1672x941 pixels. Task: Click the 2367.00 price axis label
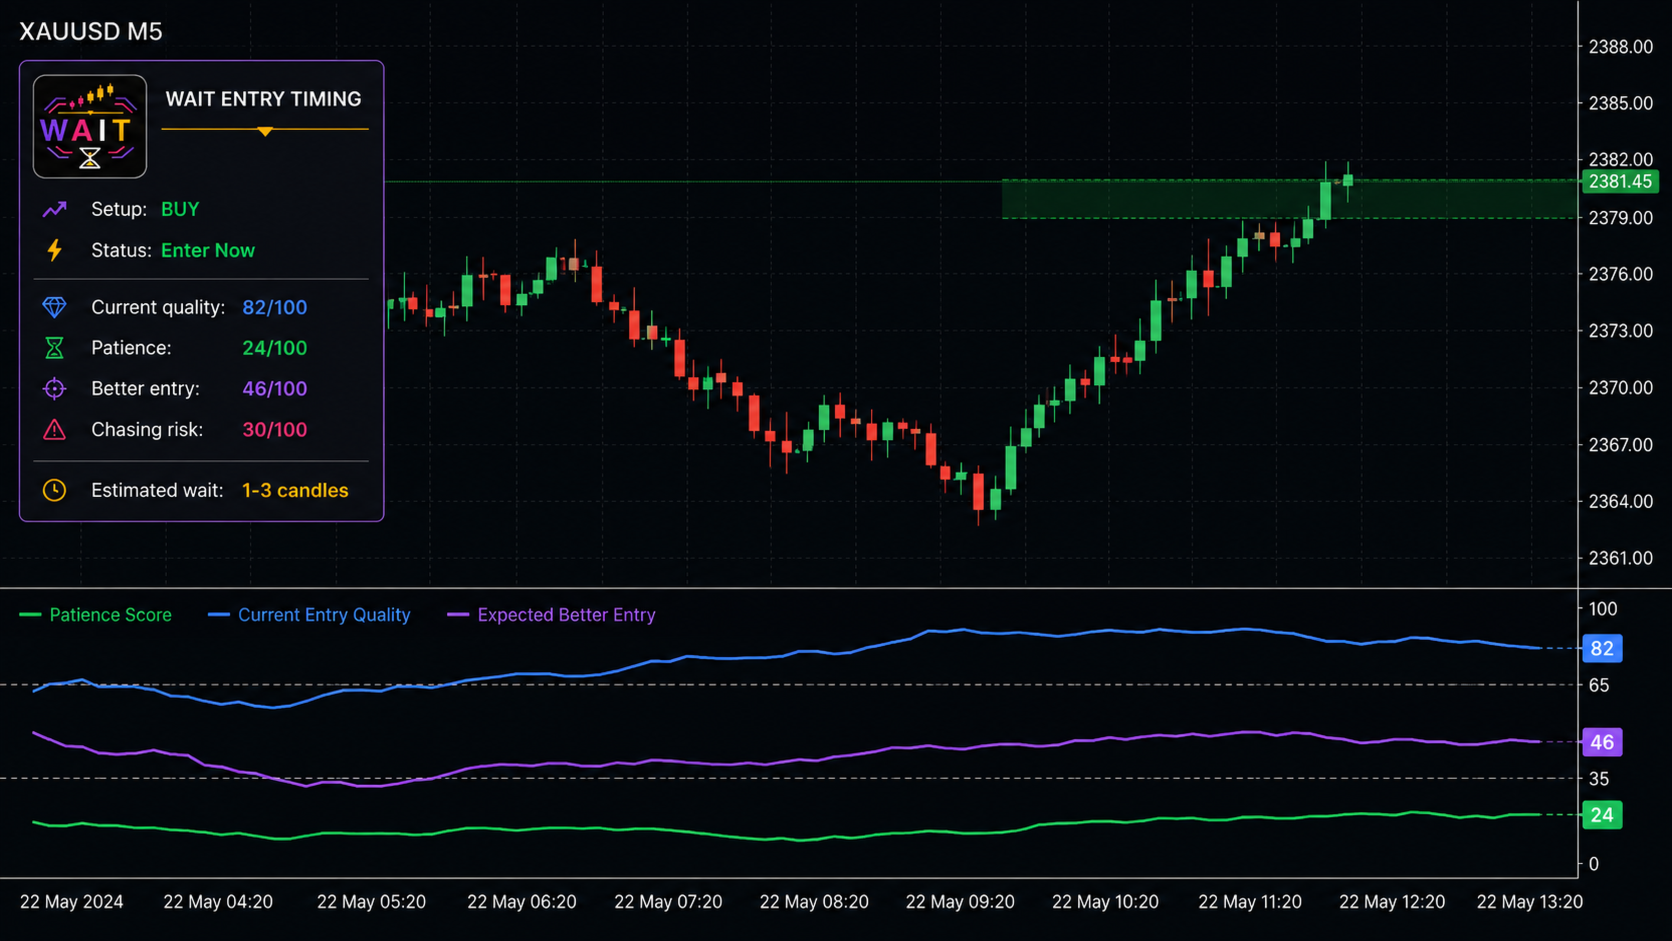click(x=1621, y=445)
